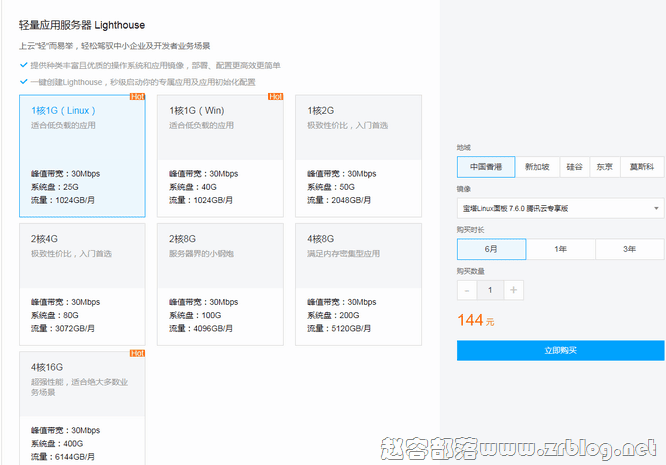Open the 镜像 image dropdown
The width and height of the screenshot is (666, 465).
pos(561,208)
